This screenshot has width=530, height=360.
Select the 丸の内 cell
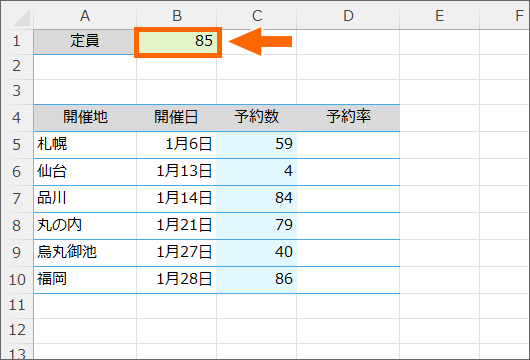click(x=85, y=226)
